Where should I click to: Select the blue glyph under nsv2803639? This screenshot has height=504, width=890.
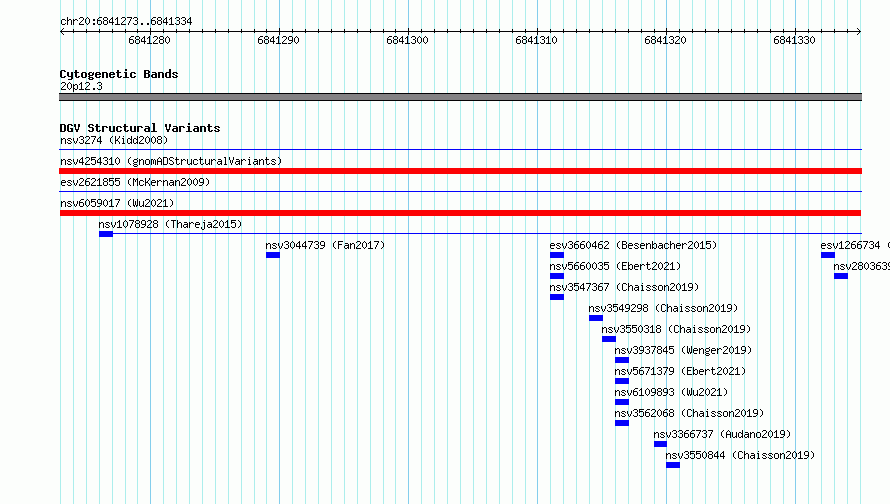[x=841, y=276]
